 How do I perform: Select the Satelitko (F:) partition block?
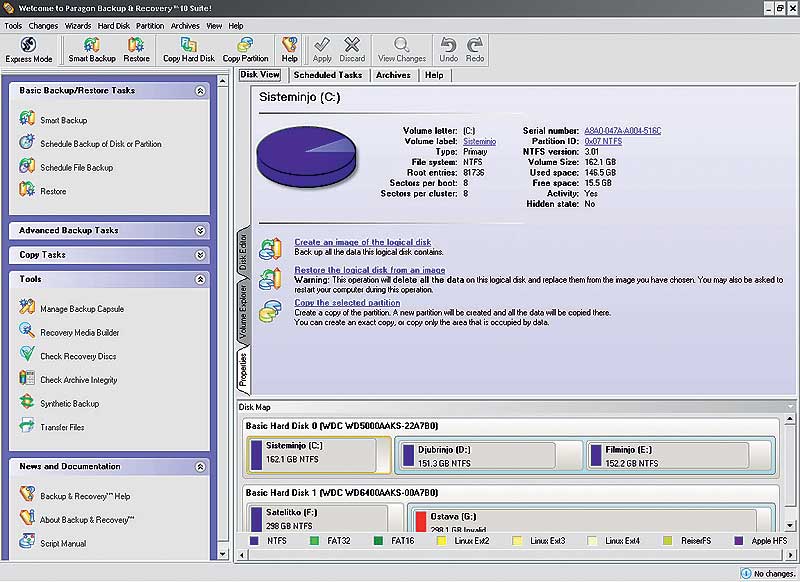point(324,517)
